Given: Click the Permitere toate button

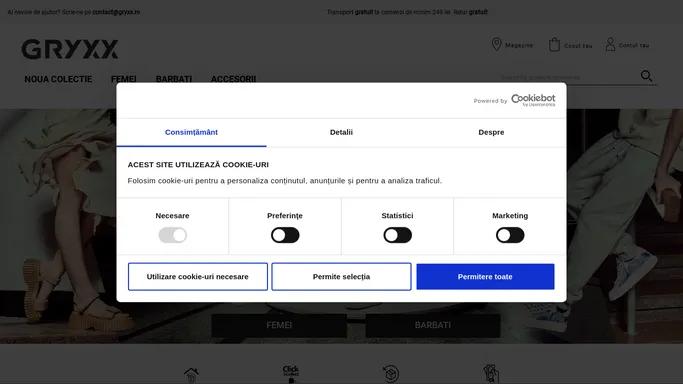Looking at the screenshot, I should coord(485,276).
